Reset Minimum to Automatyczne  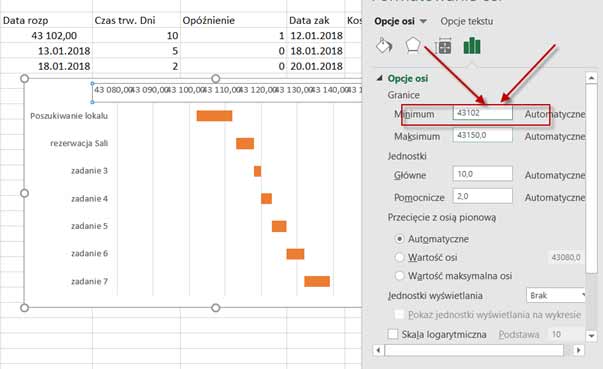[555, 114]
